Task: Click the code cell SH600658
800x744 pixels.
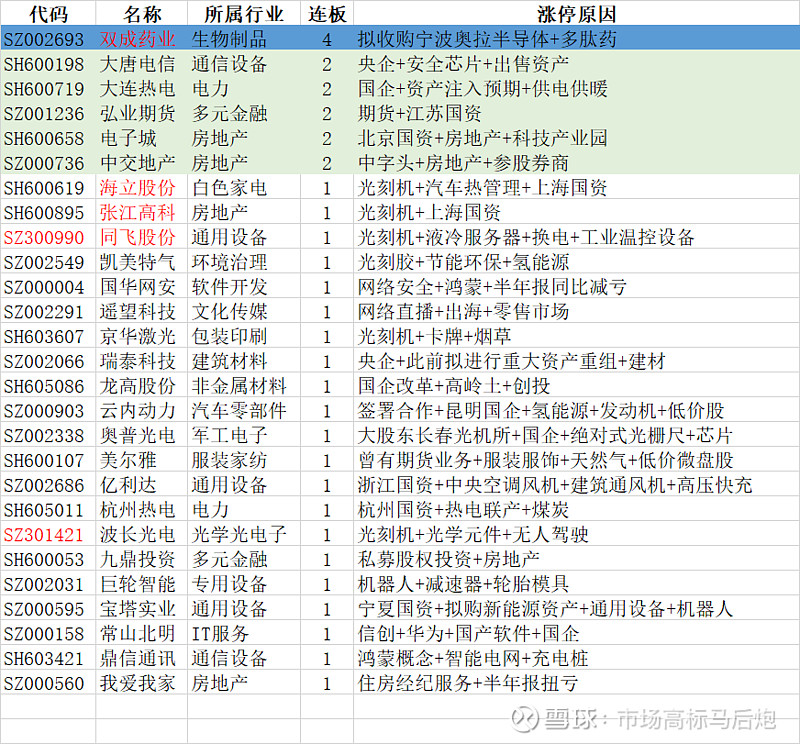Action: 44,139
